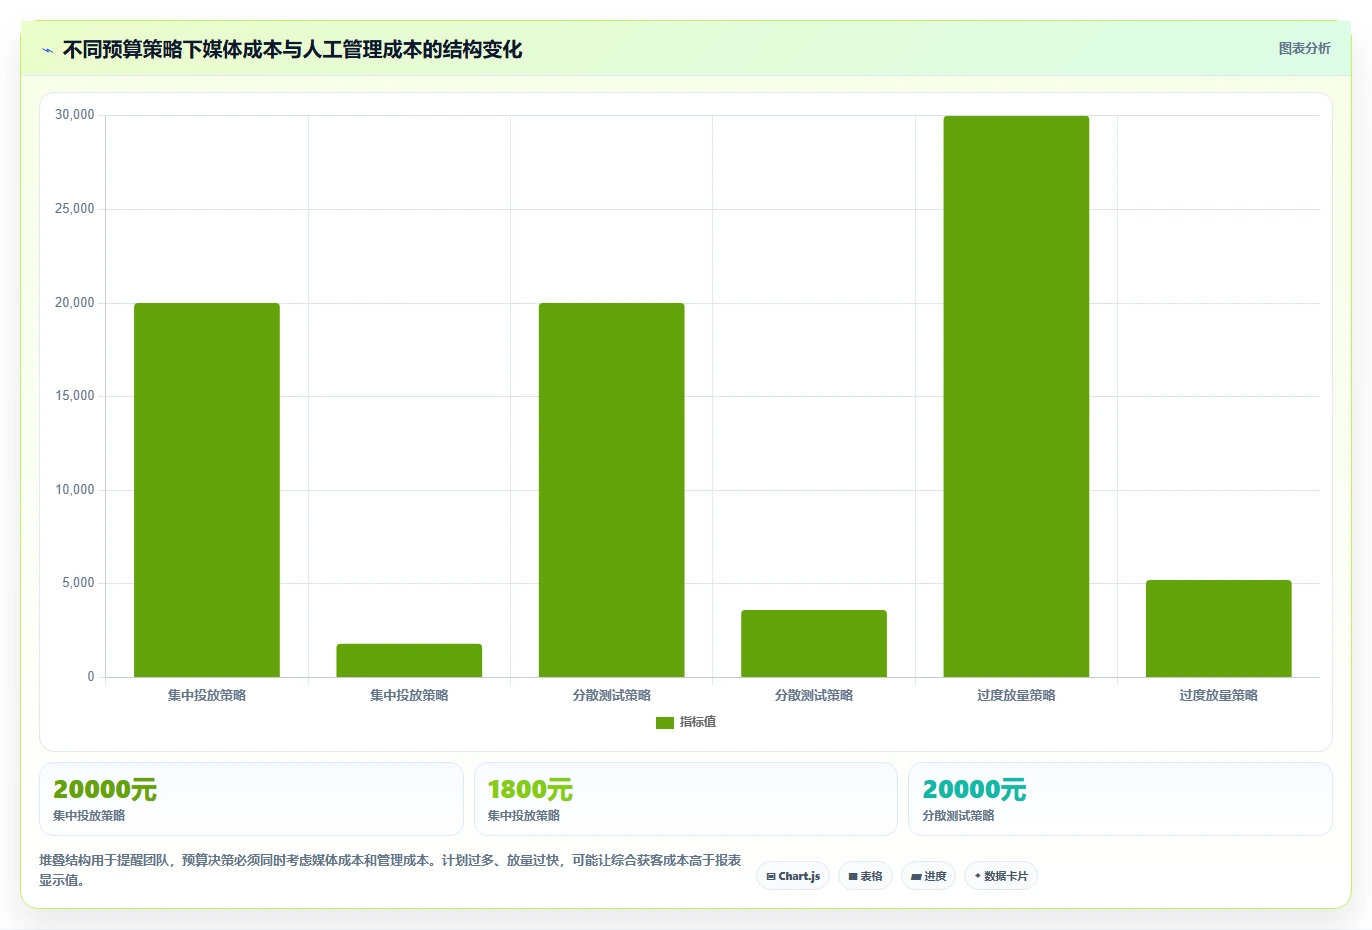Click the 表格 chip label text
1372x930 pixels.
871,877
